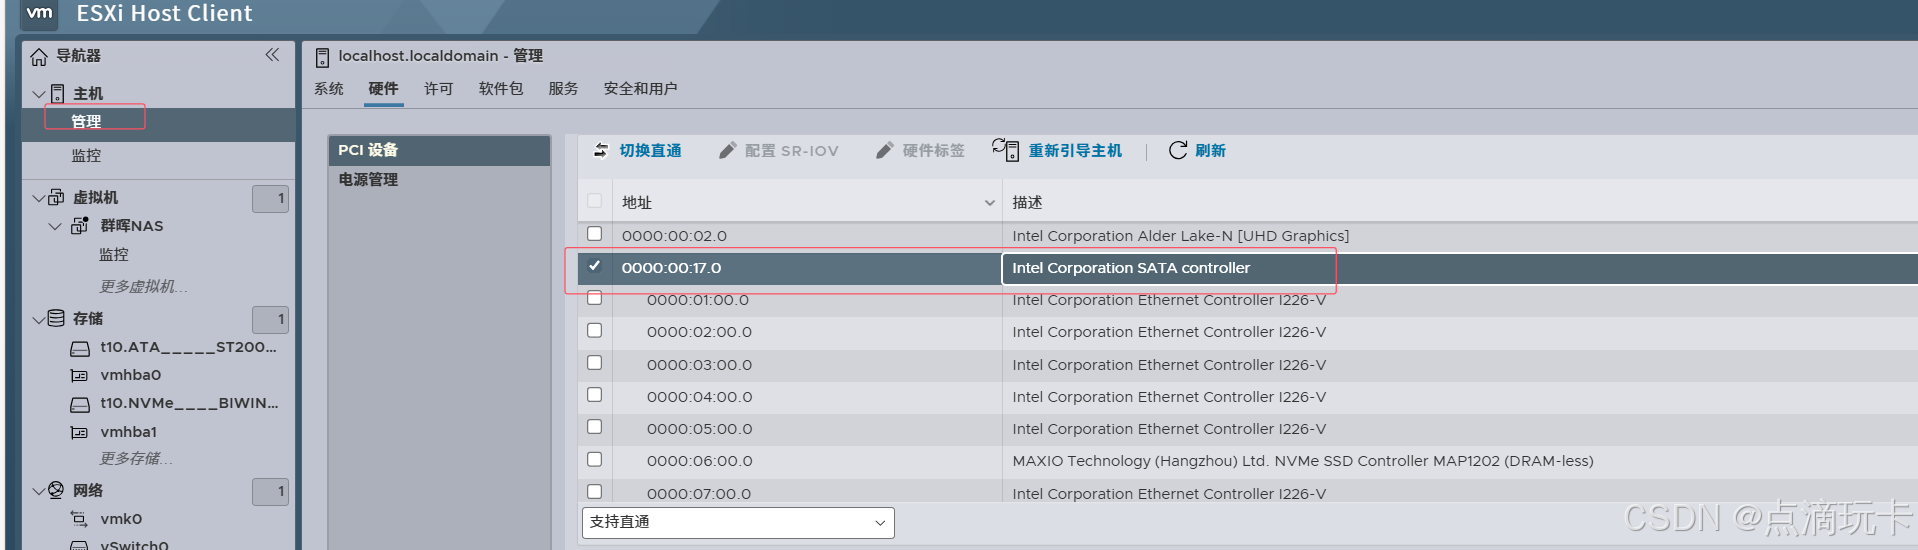Select PCI 设备 in the hardware side menu
Image resolution: width=1918 pixels, height=550 pixels.
coord(439,150)
